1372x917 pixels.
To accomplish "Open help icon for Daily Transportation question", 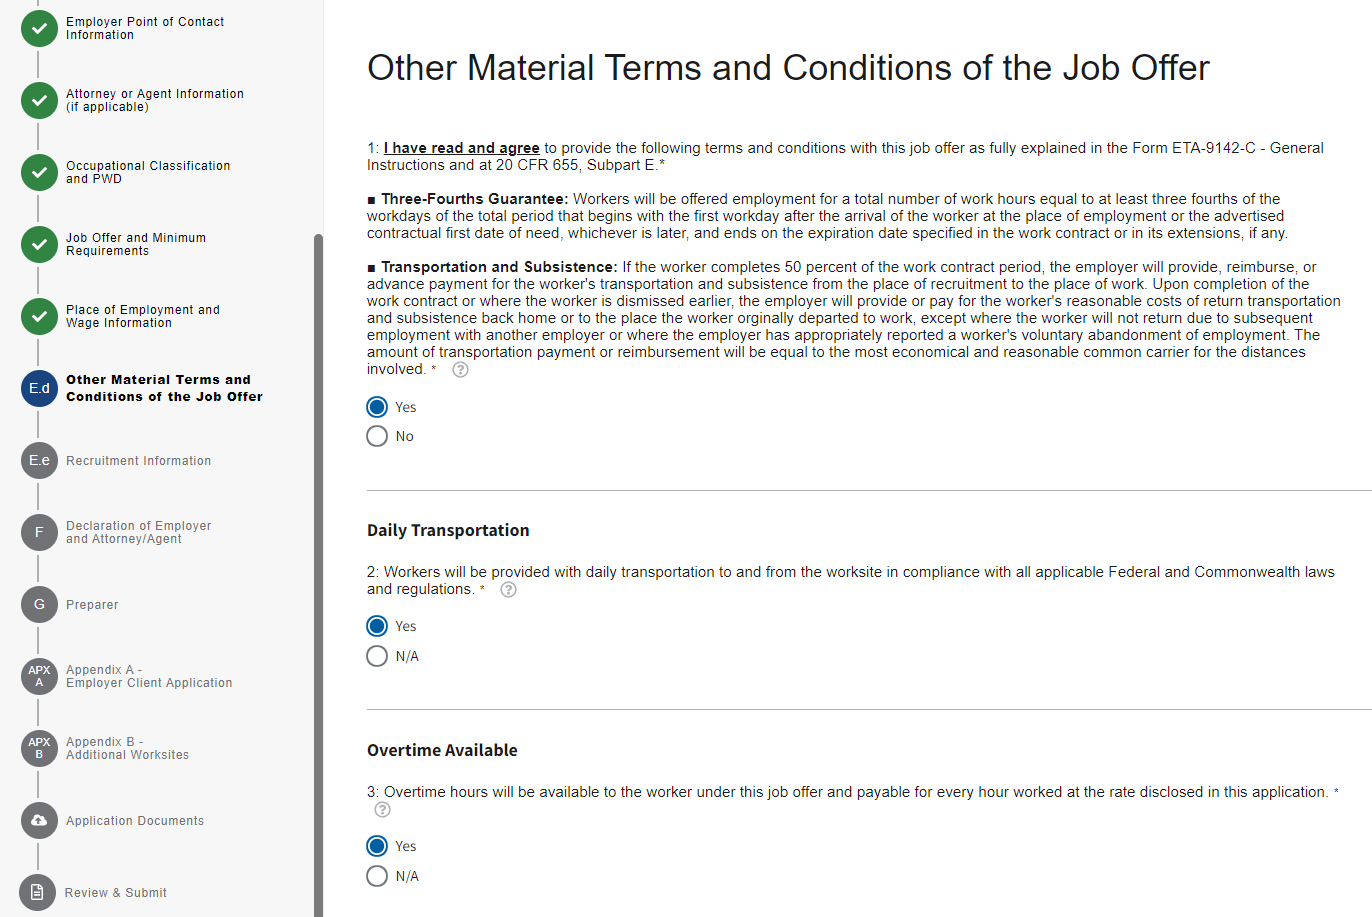I will [508, 590].
